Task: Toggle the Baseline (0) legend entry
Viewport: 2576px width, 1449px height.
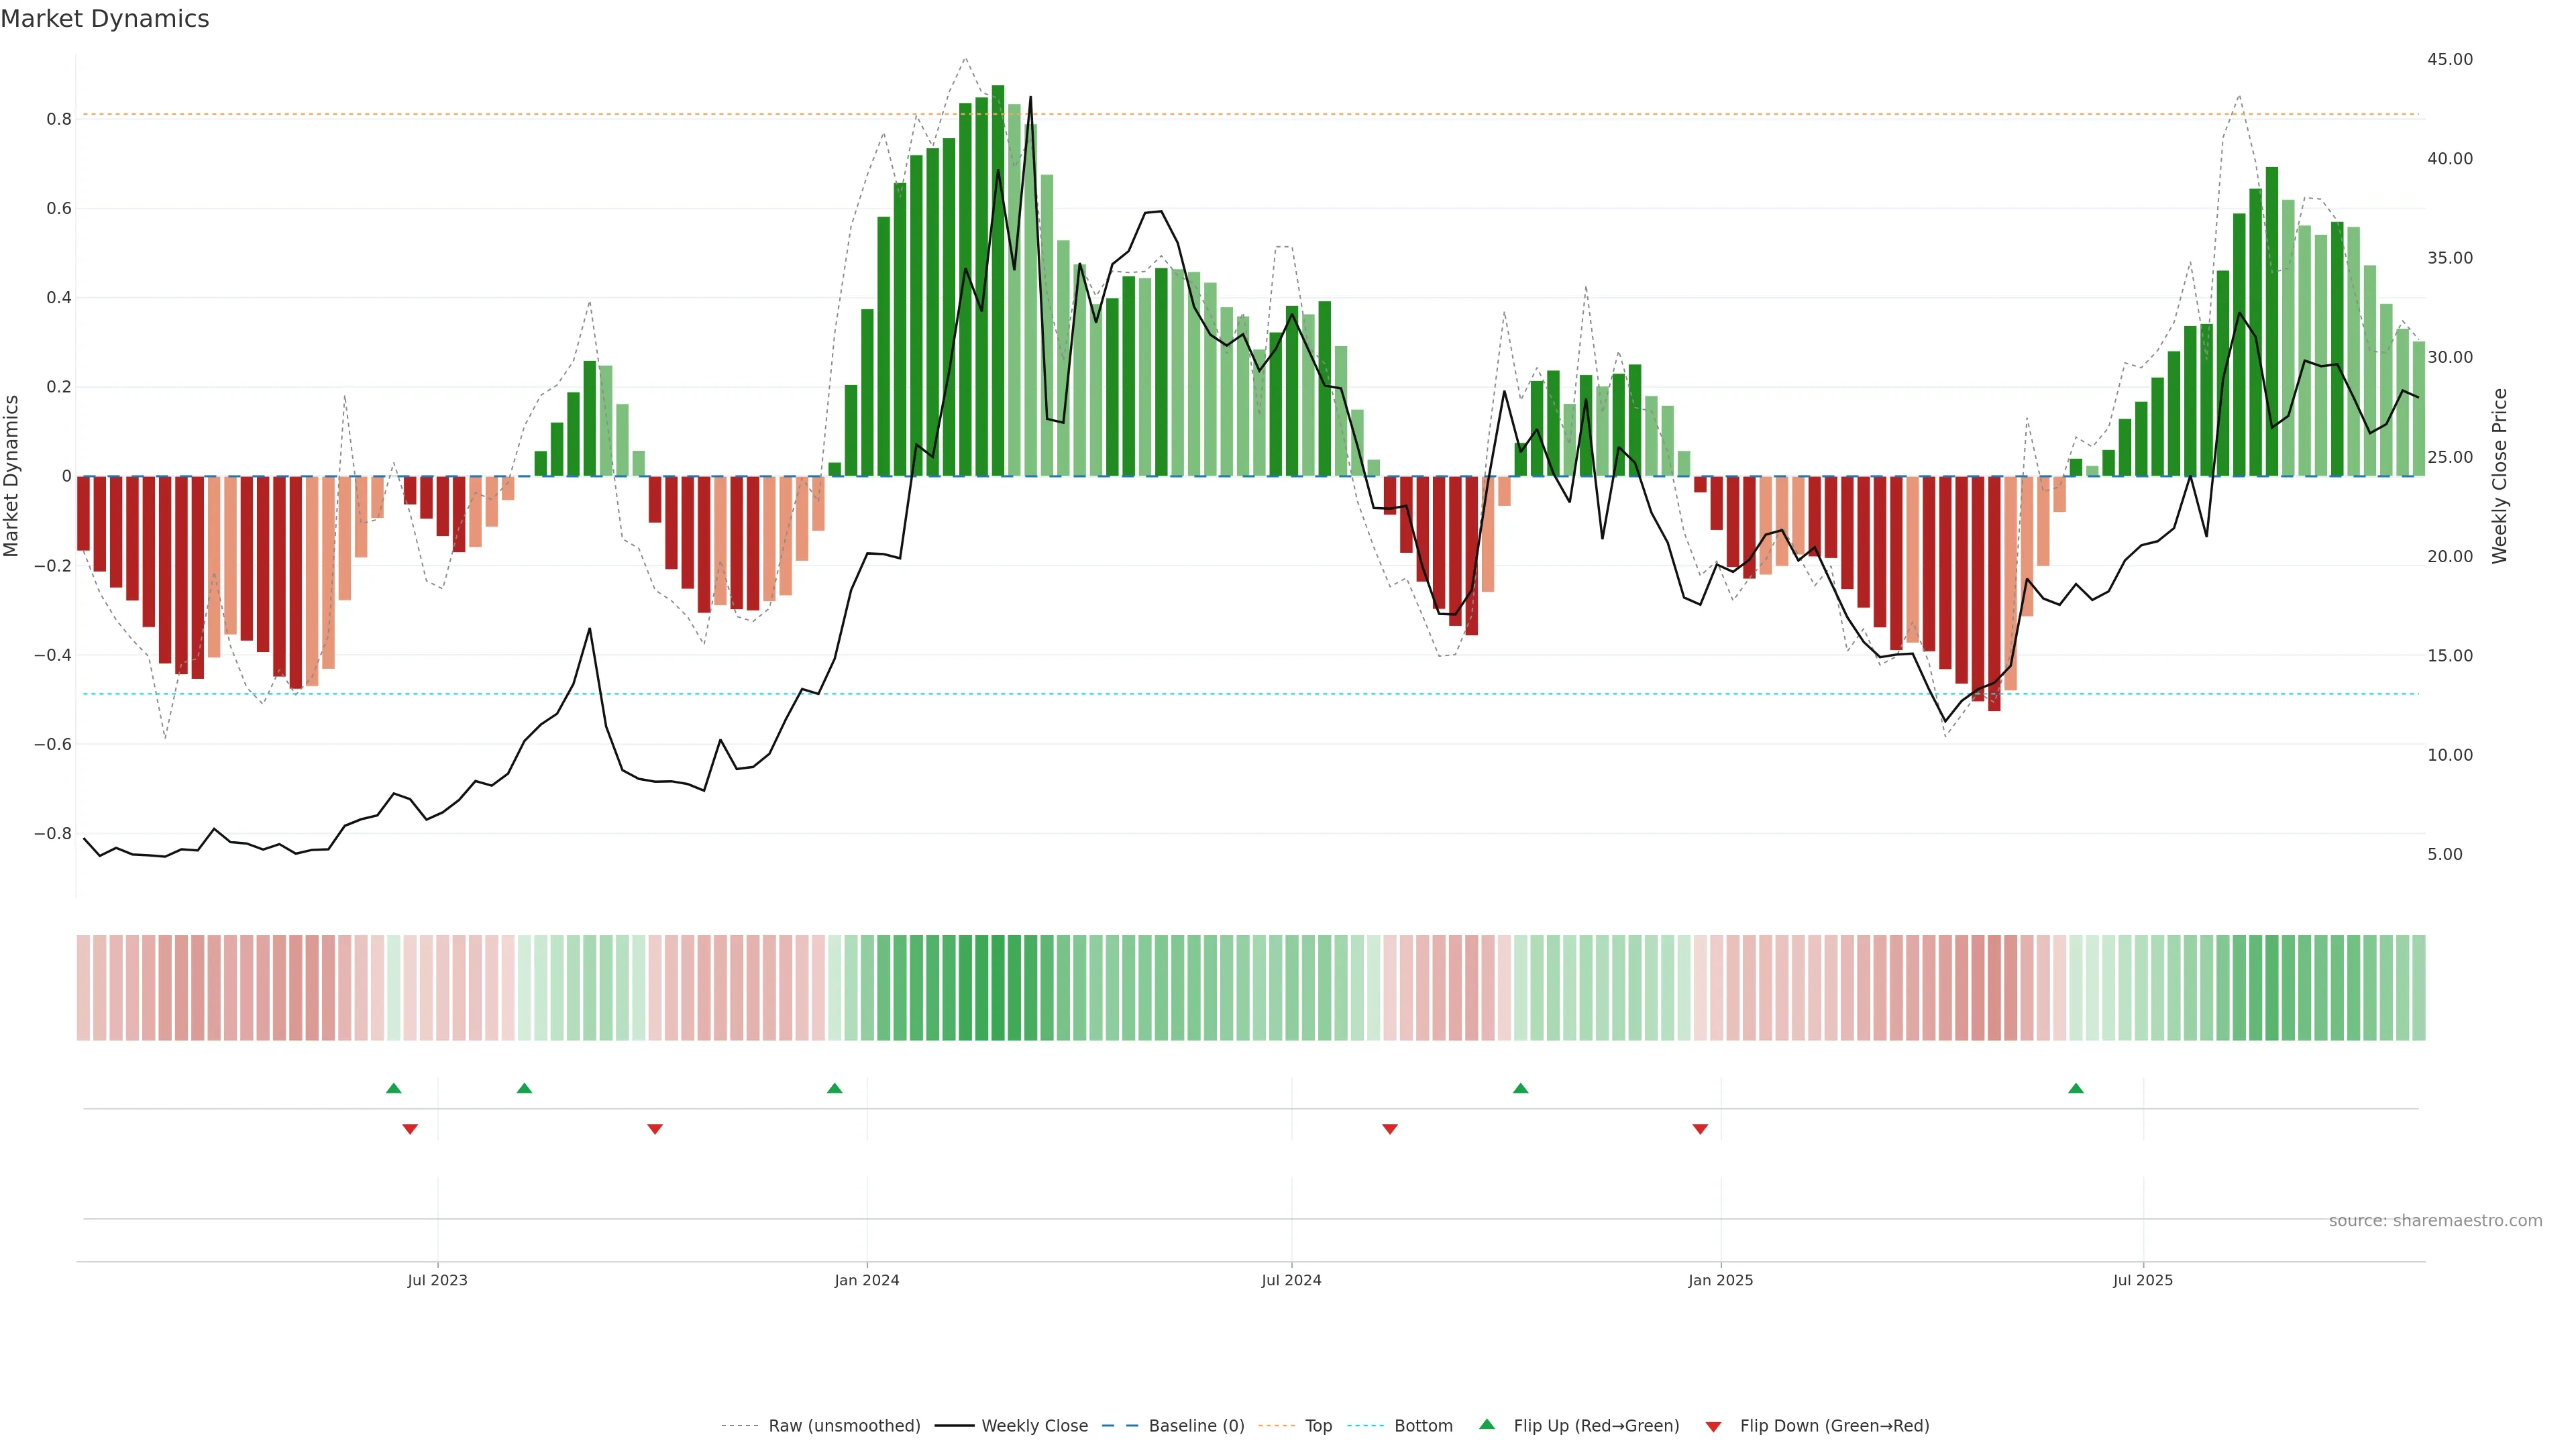Action: pyautogui.click(x=1196, y=1425)
